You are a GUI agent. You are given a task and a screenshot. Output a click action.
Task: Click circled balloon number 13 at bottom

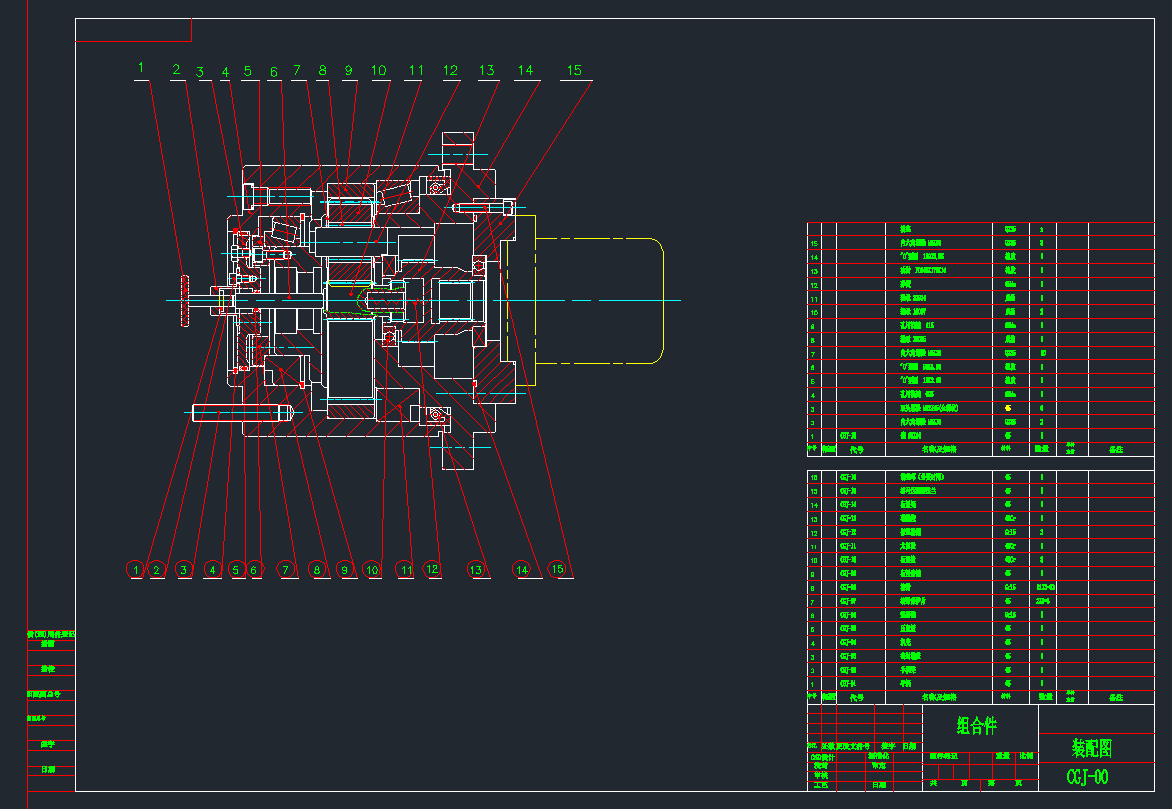pos(476,570)
